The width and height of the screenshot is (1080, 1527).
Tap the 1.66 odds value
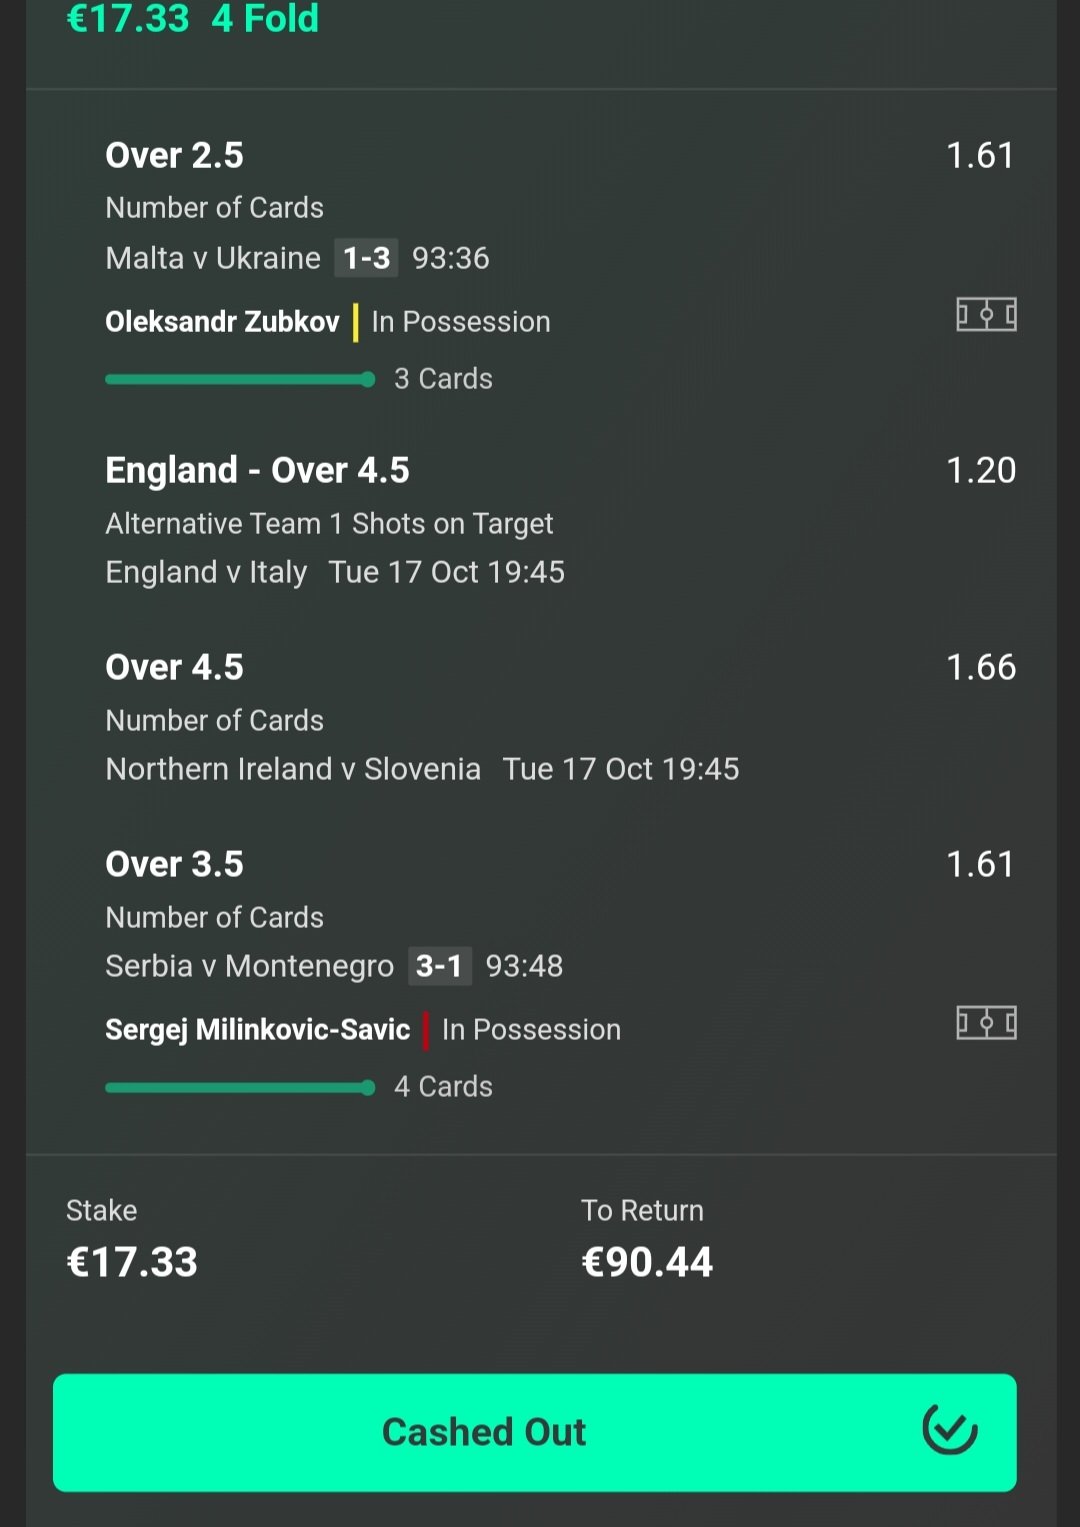[981, 668]
